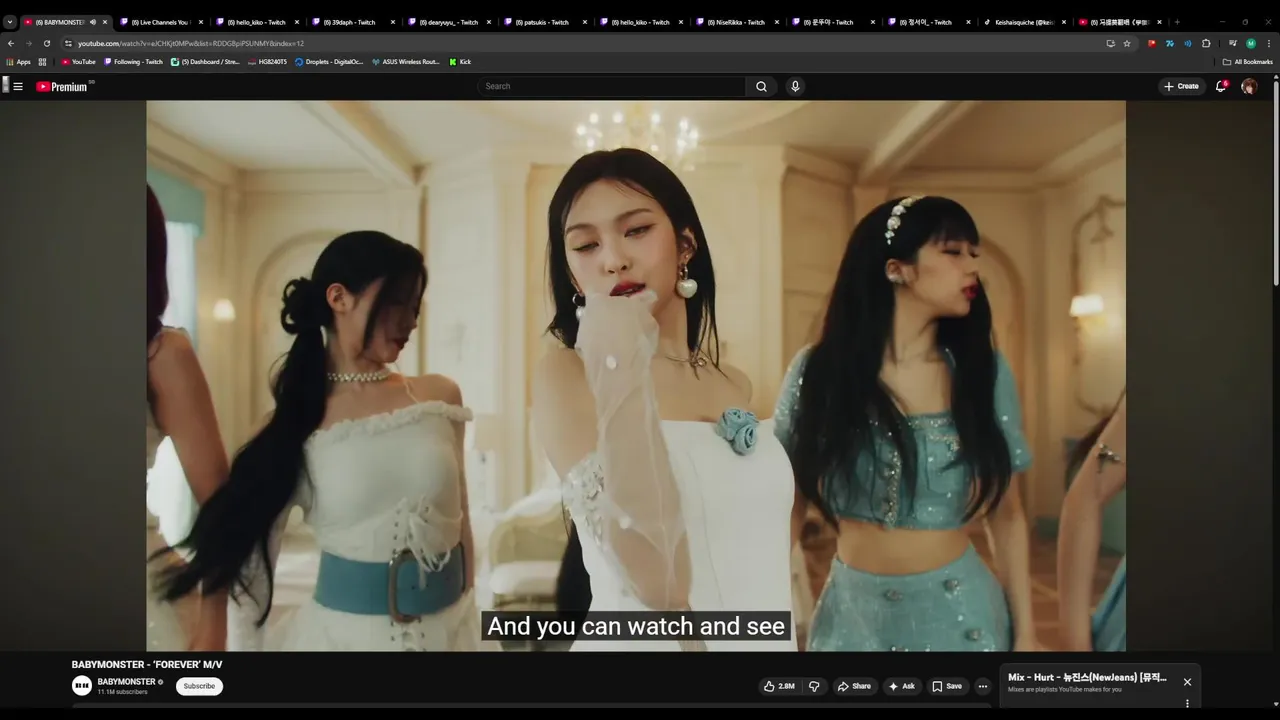
Task: Open the tab search dropdown arrow
Action: [x=9, y=22]
